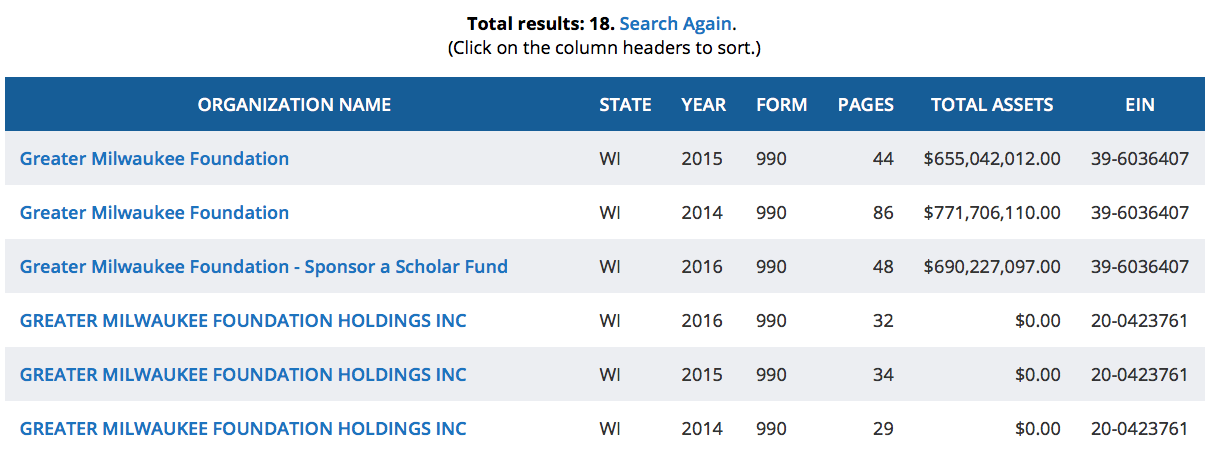The height and width of the screenshot is (451, 1231).
Task: Click the Search Again link
Action: tap(675, 23)
